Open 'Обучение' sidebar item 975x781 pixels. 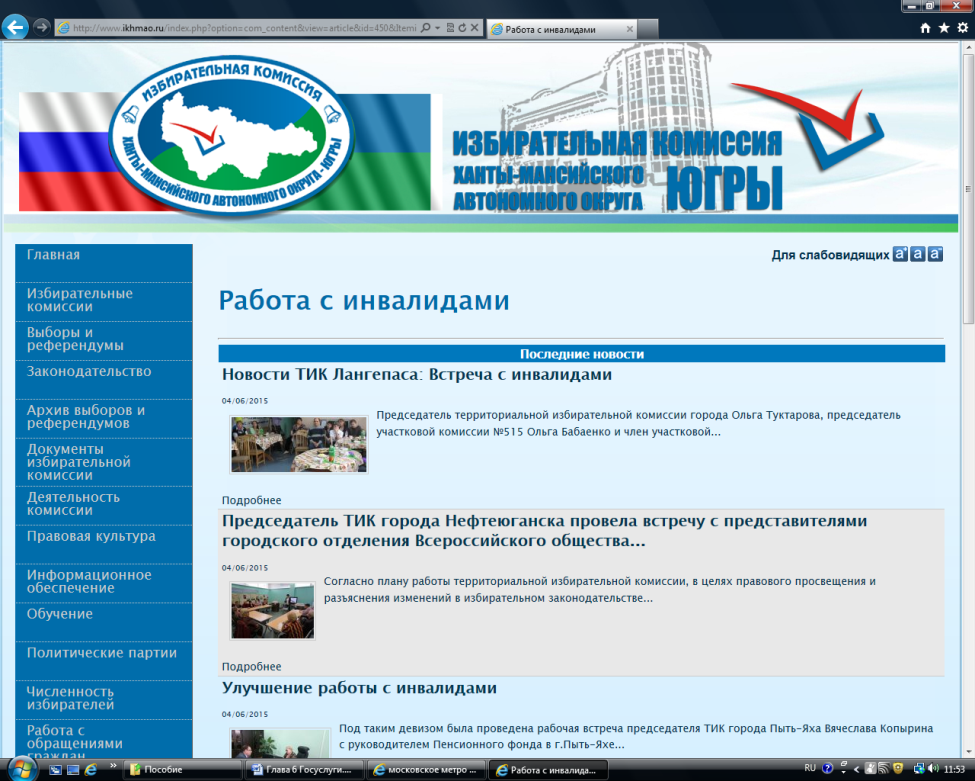pyautogui.click(x=104, y=622)
